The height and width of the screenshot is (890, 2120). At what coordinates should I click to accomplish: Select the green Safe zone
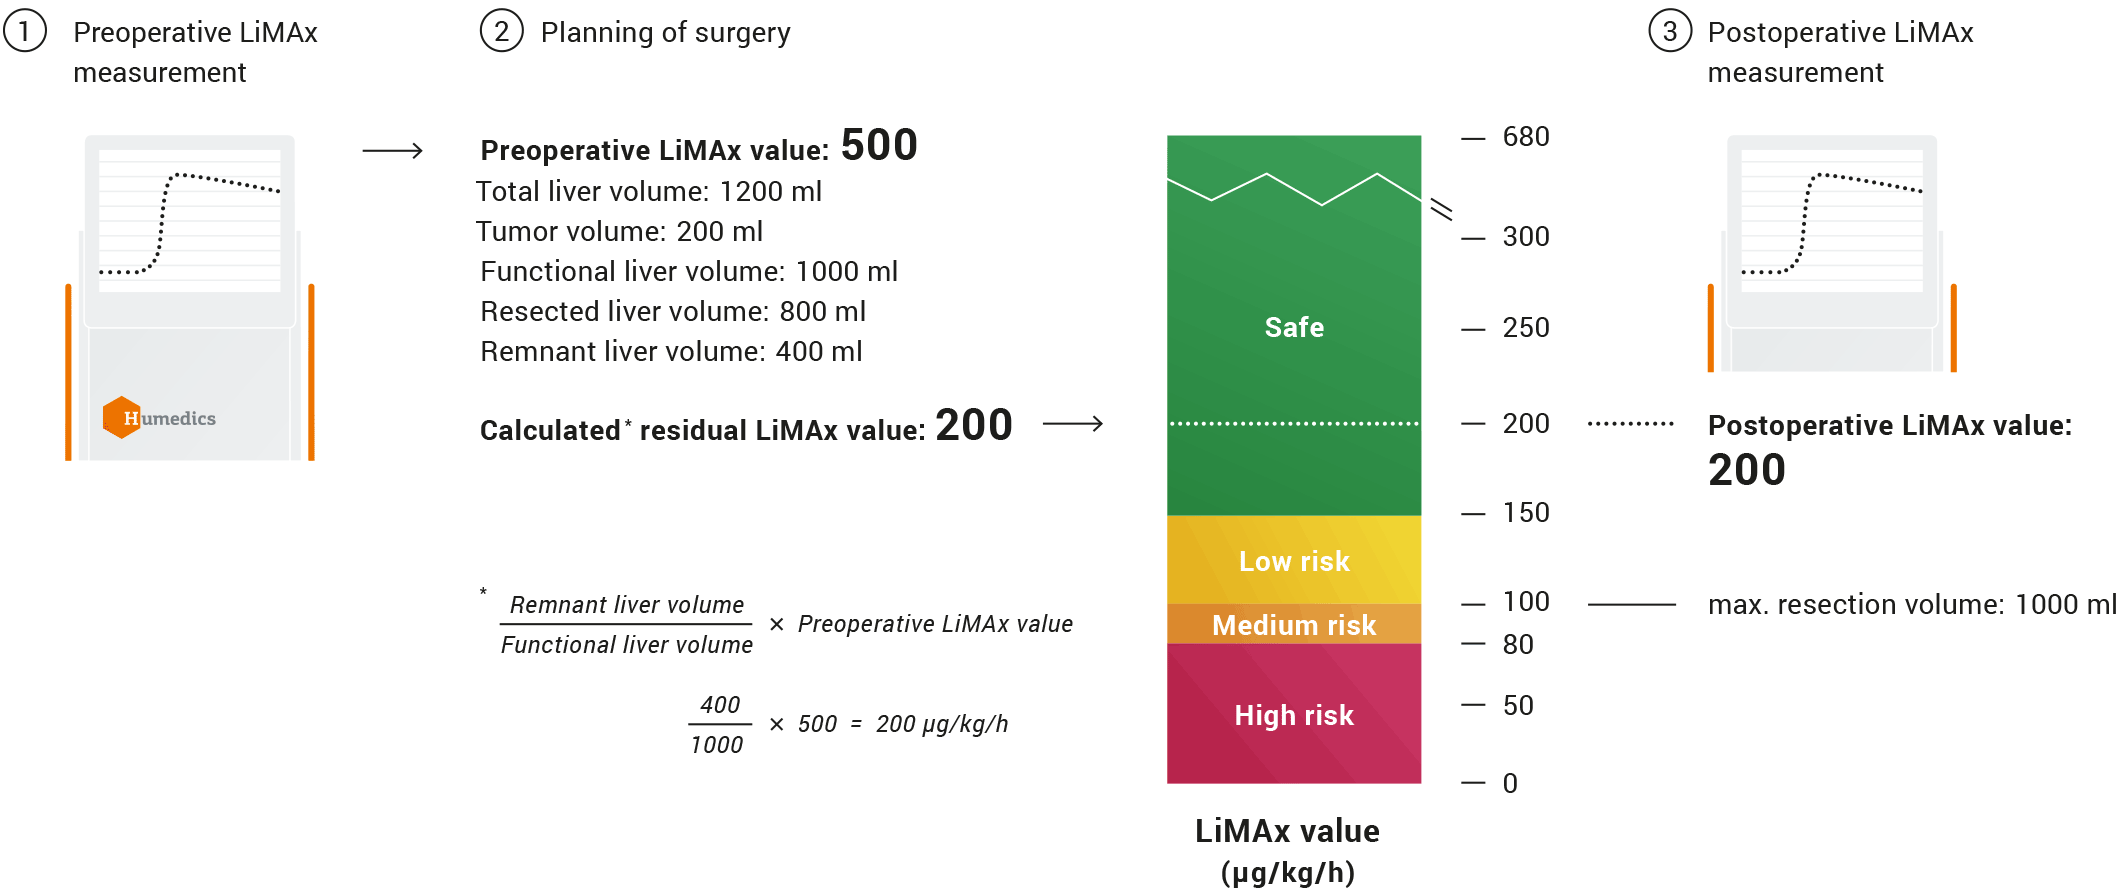click(1294, 327)
